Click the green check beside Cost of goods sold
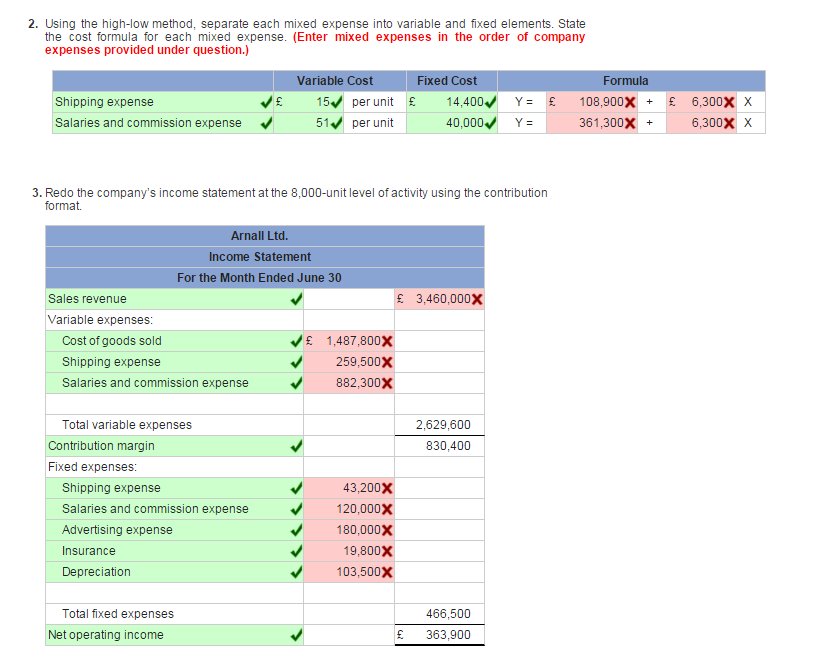 297,341
